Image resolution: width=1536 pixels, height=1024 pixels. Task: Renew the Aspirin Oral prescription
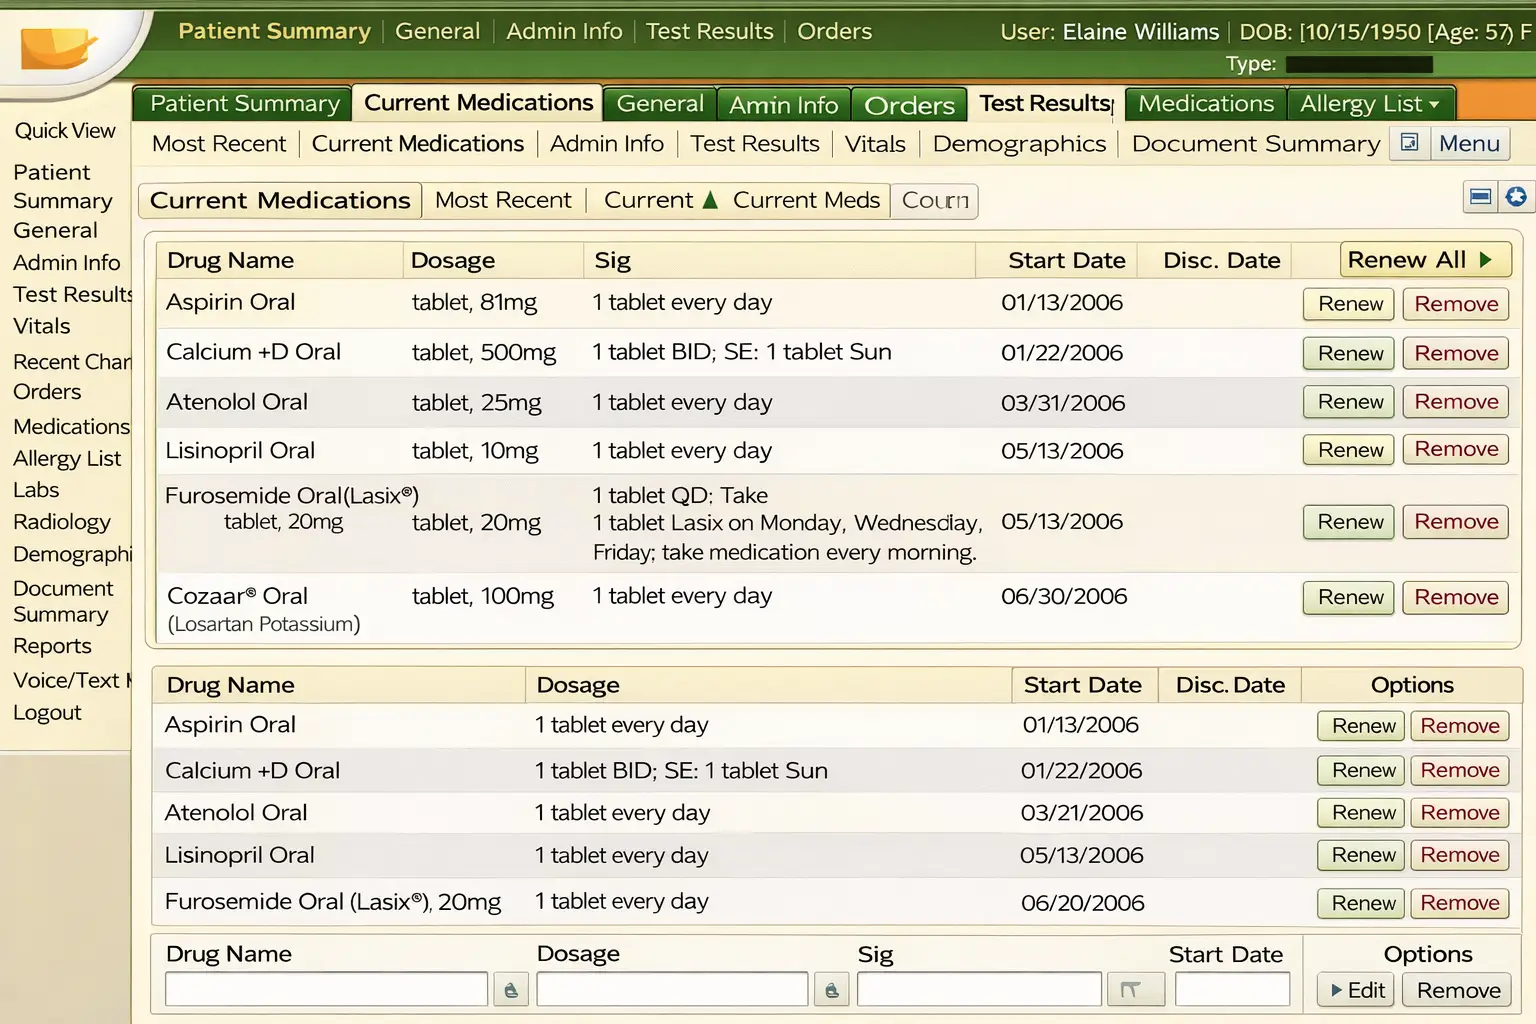pos(1347,303)
